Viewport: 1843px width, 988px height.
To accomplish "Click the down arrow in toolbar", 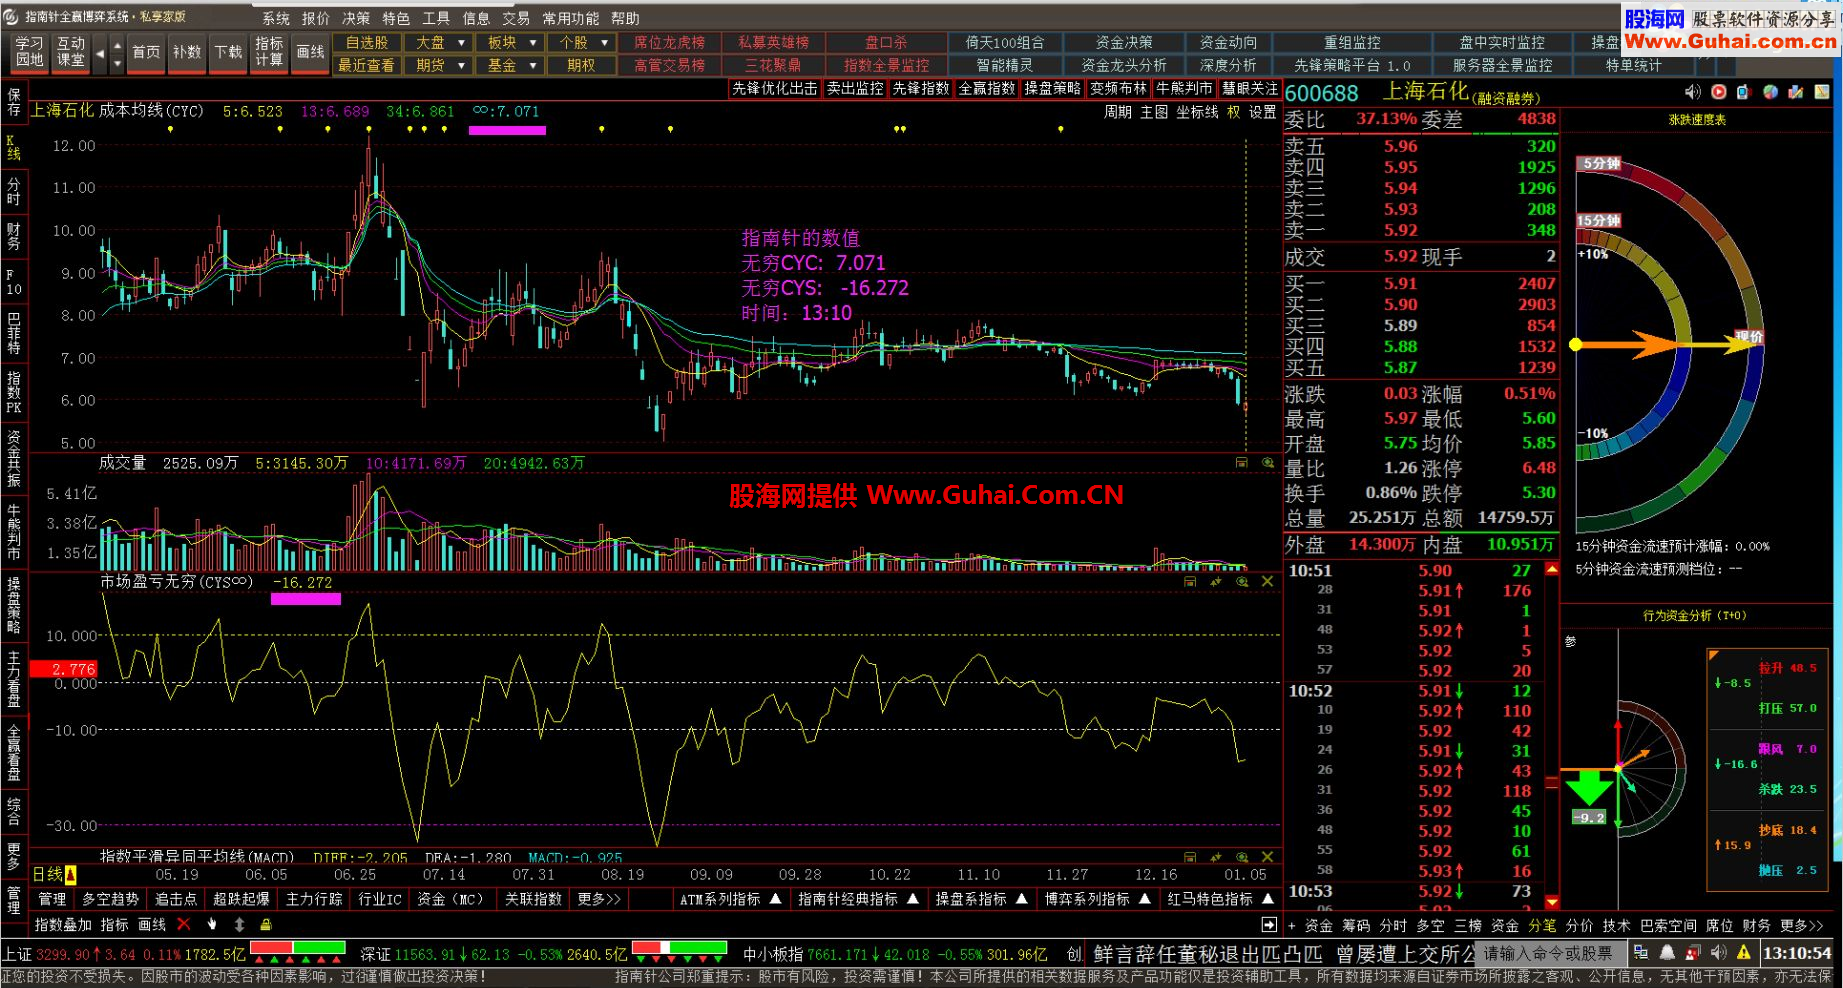I will pyautogui.click(x=117, y=63).
